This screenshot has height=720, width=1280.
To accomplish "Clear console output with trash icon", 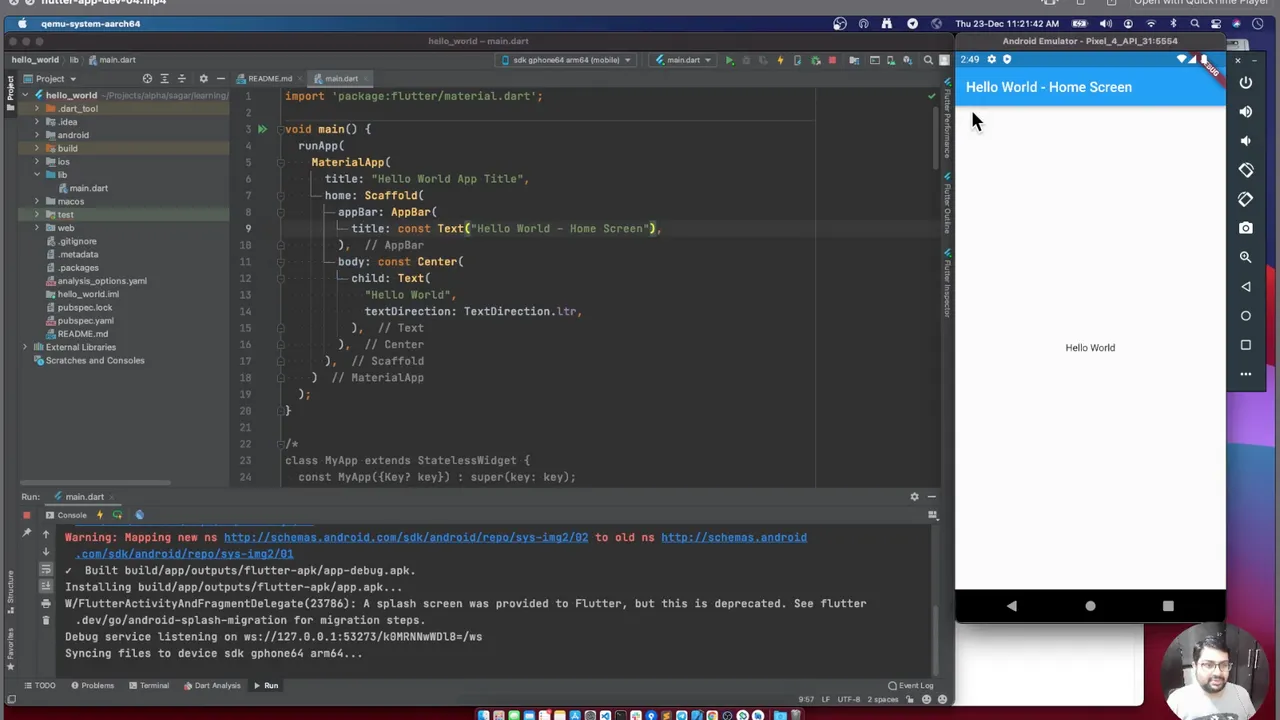I will point(45,620).
